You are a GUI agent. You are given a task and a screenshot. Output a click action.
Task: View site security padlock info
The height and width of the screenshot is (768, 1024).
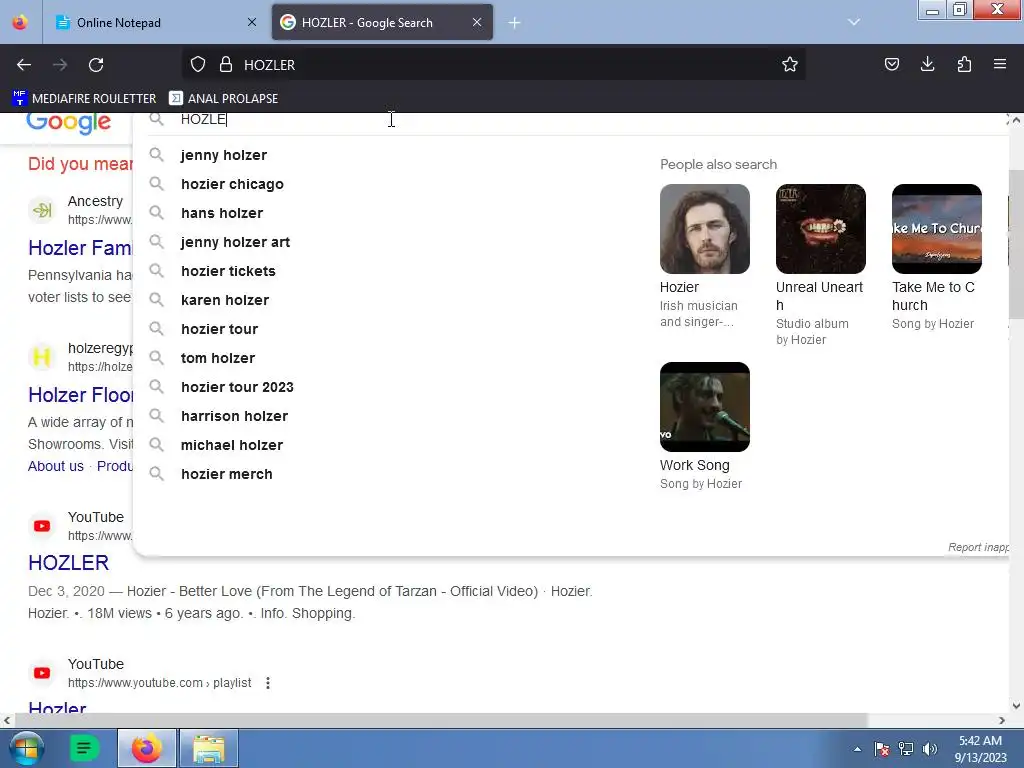click(226, 65)
